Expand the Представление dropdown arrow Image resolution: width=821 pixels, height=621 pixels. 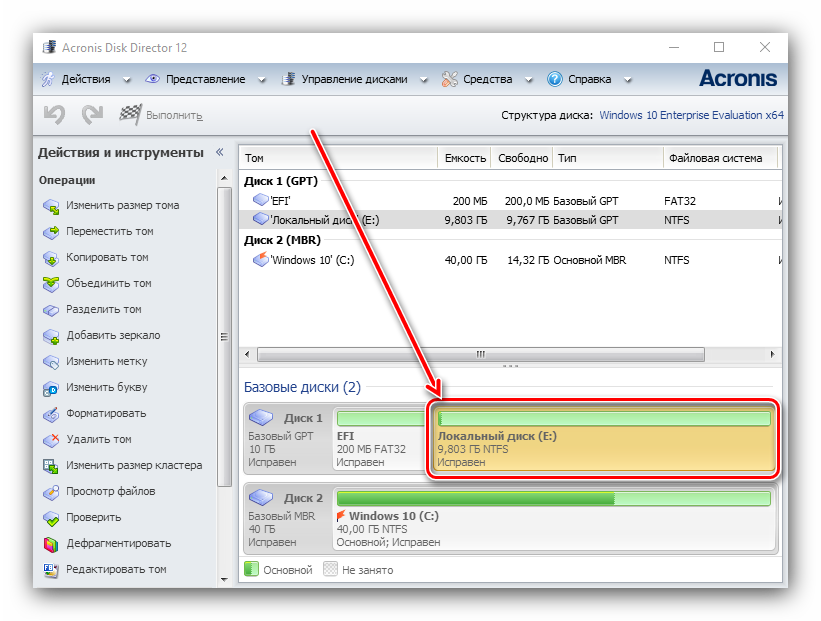coord(261,80)
